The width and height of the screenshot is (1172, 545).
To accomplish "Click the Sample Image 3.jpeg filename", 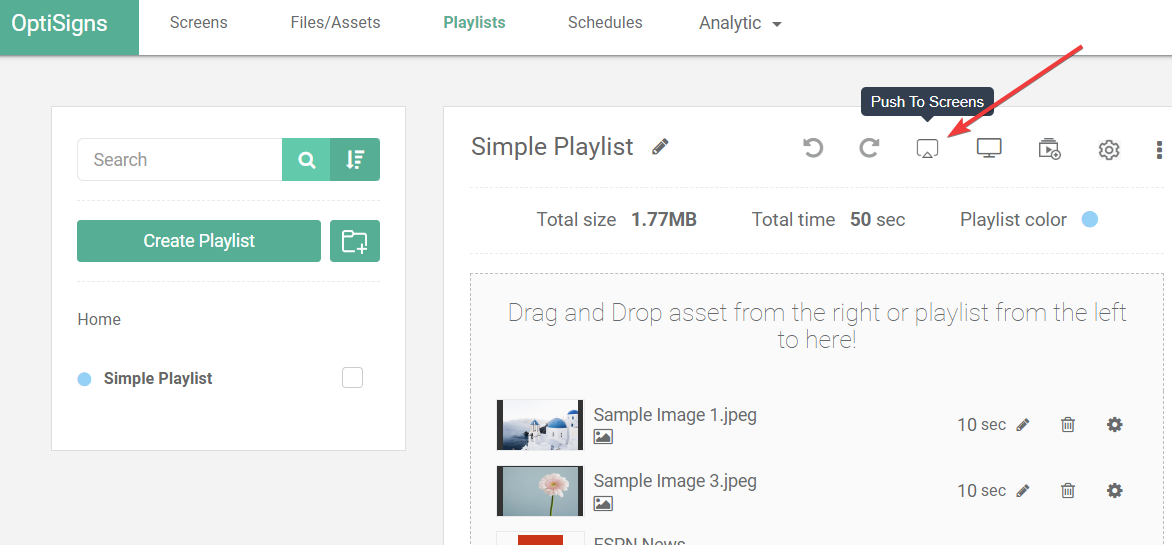I will [x=675, y=481].
